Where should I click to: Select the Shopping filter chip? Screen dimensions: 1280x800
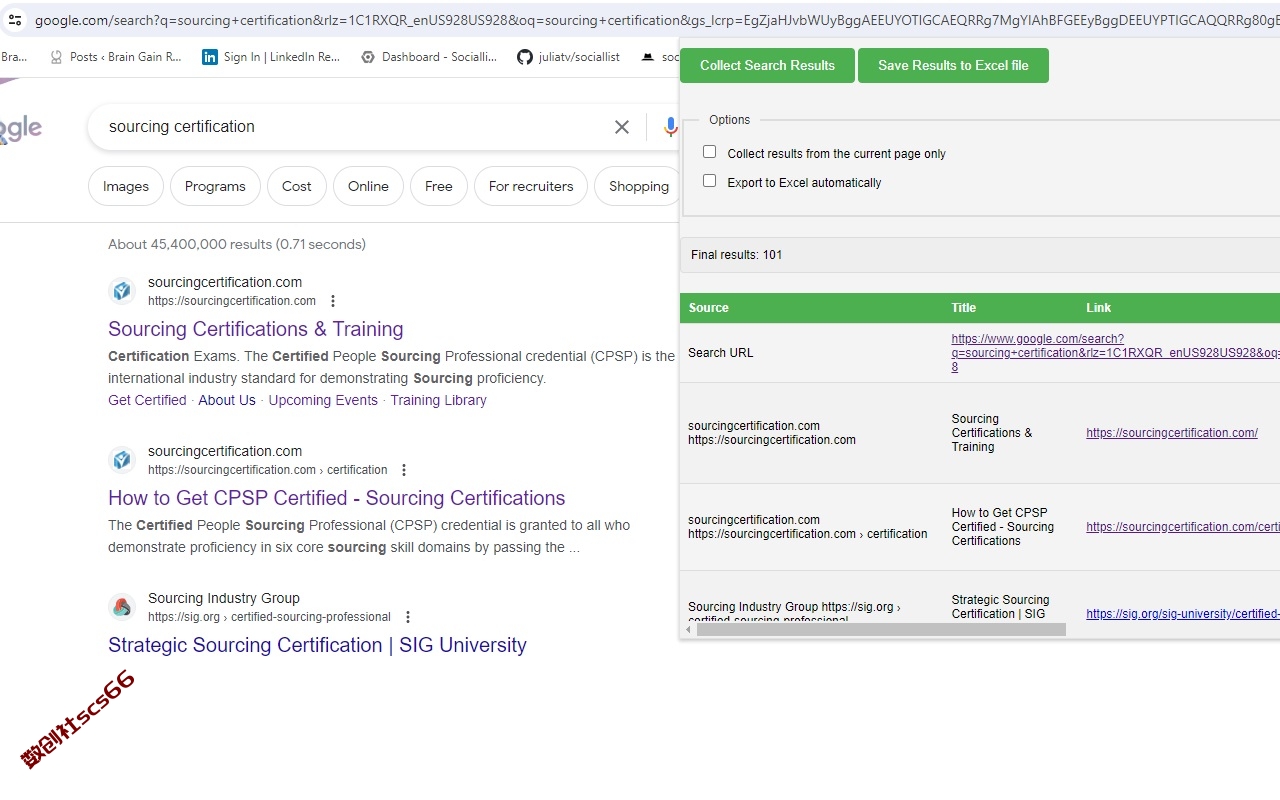coord(638,186)
